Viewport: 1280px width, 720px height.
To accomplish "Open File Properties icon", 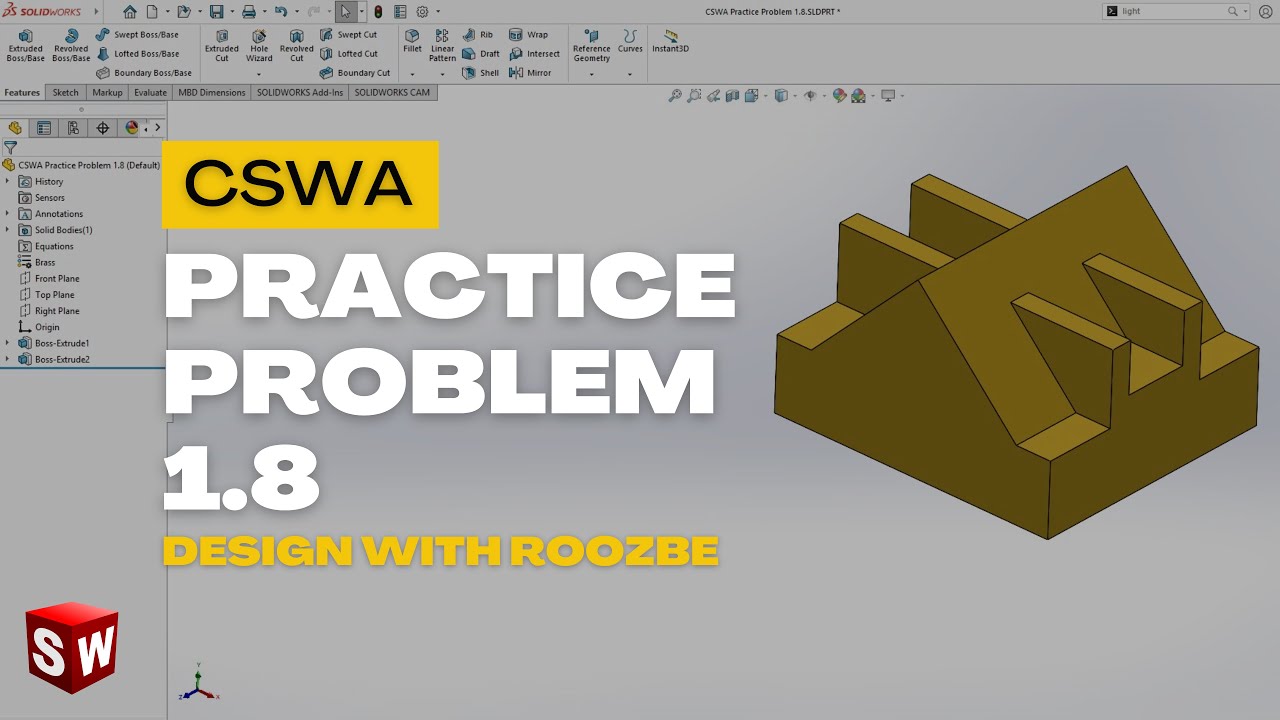I will pyautogui.click(x=400, y=12).
